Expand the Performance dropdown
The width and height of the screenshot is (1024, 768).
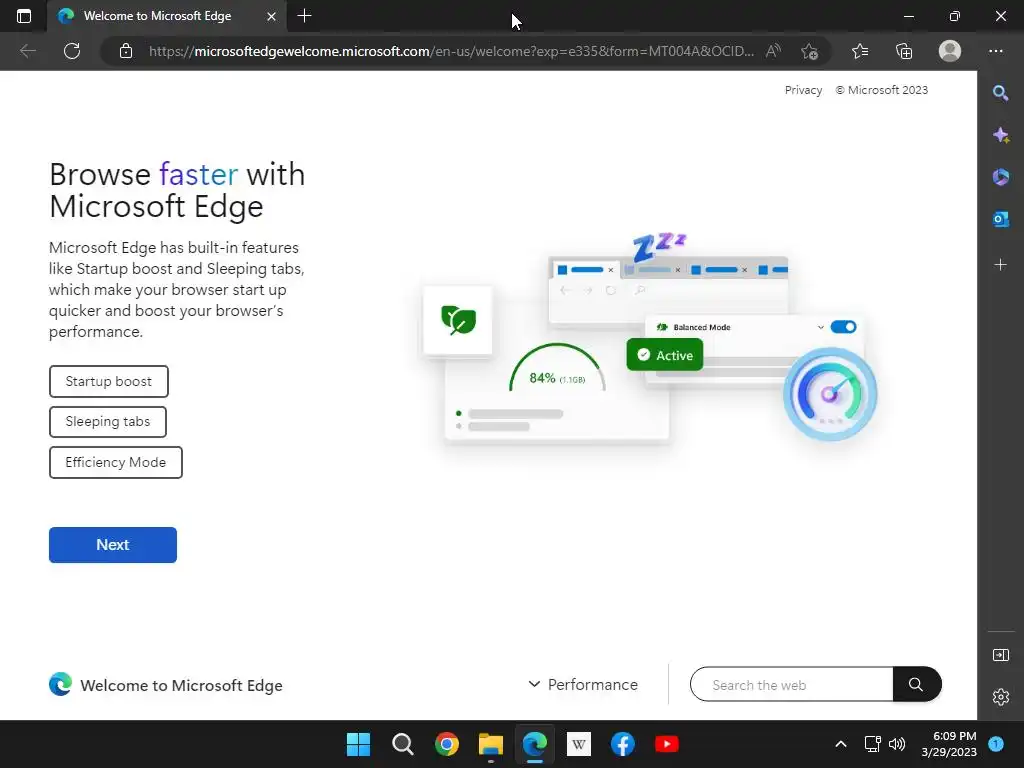click(583, 684)
